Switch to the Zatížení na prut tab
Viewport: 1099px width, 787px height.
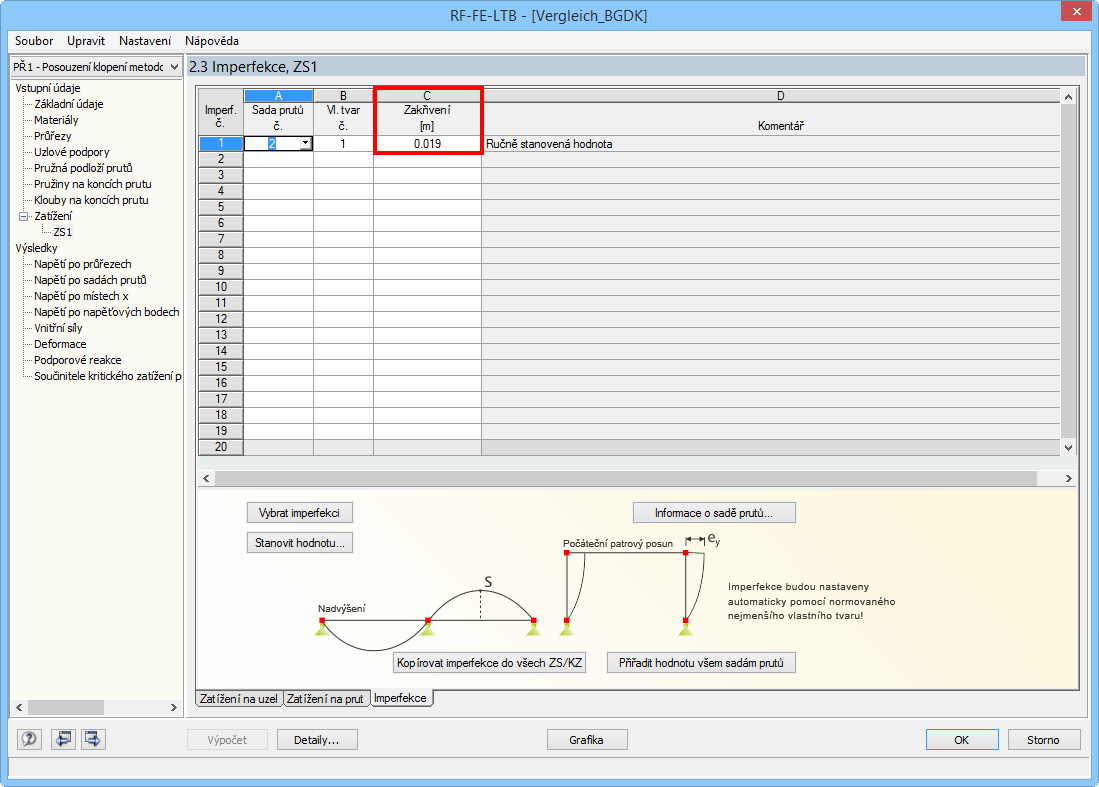[325, 699]
